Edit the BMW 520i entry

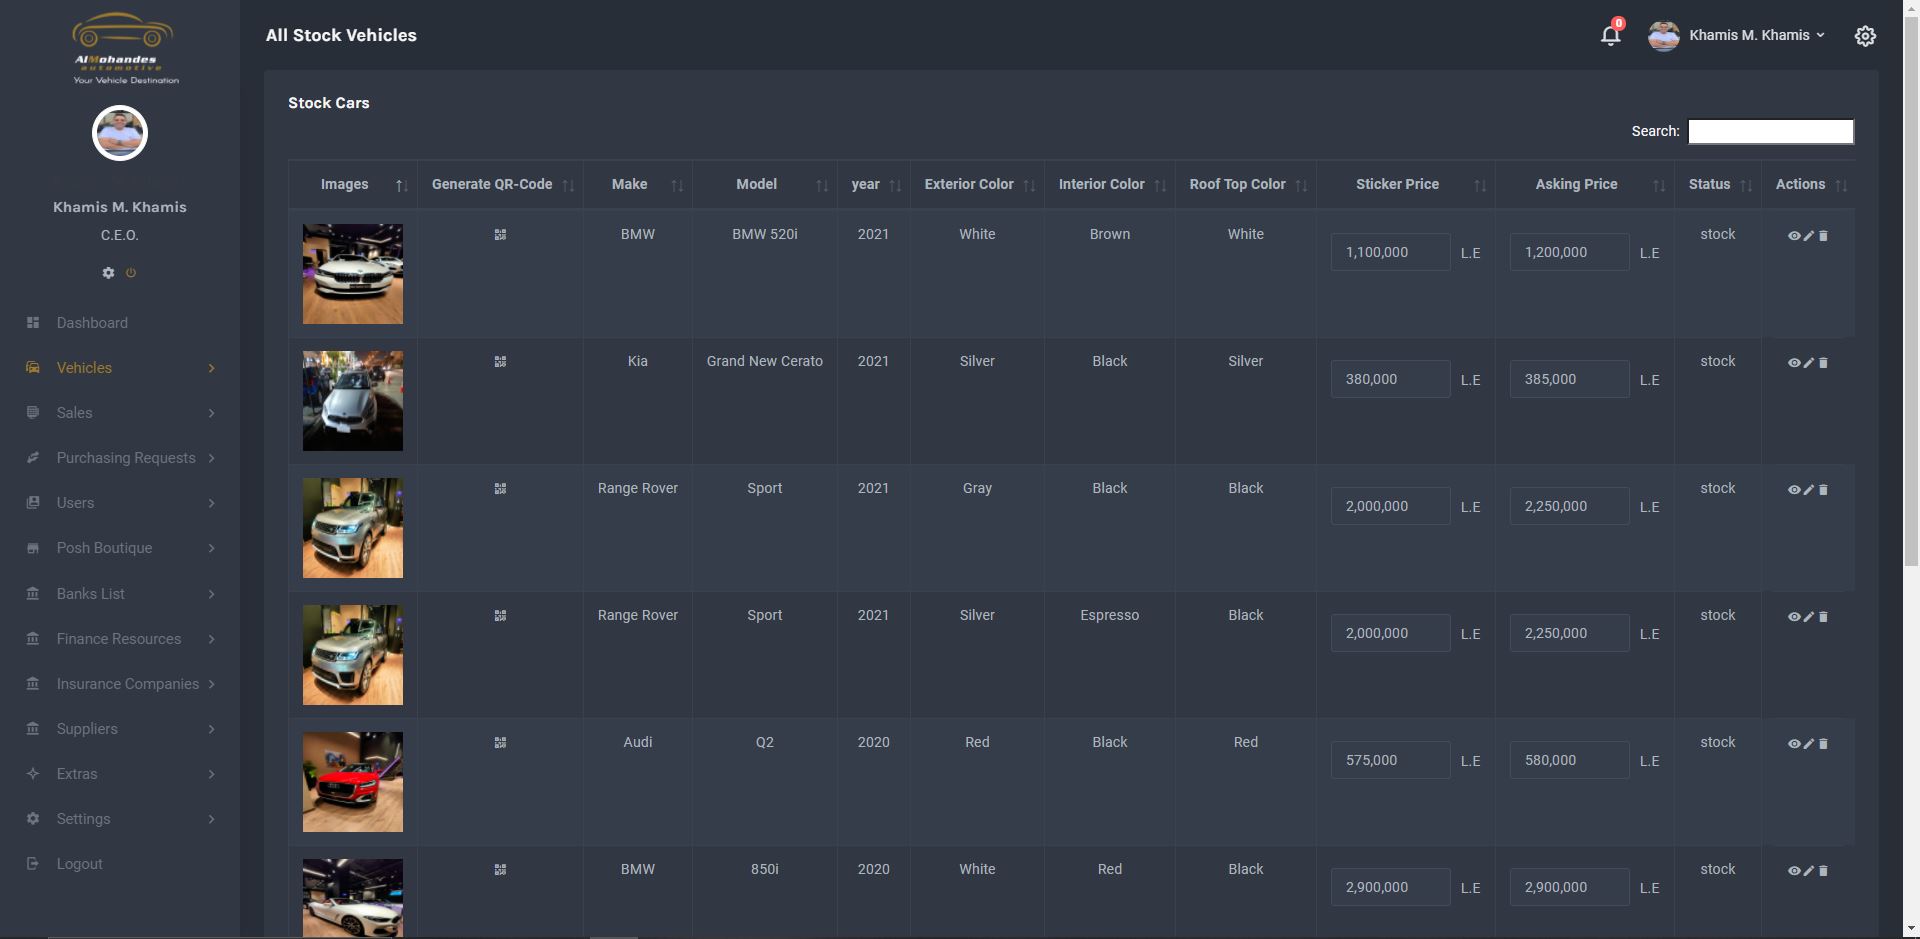[1809, 236]
